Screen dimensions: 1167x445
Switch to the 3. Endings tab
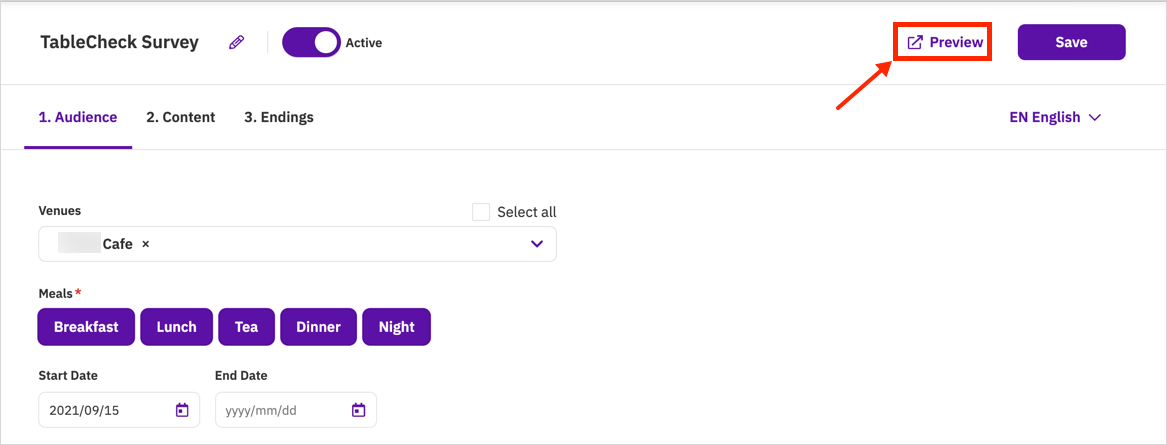tap(278, 118)
